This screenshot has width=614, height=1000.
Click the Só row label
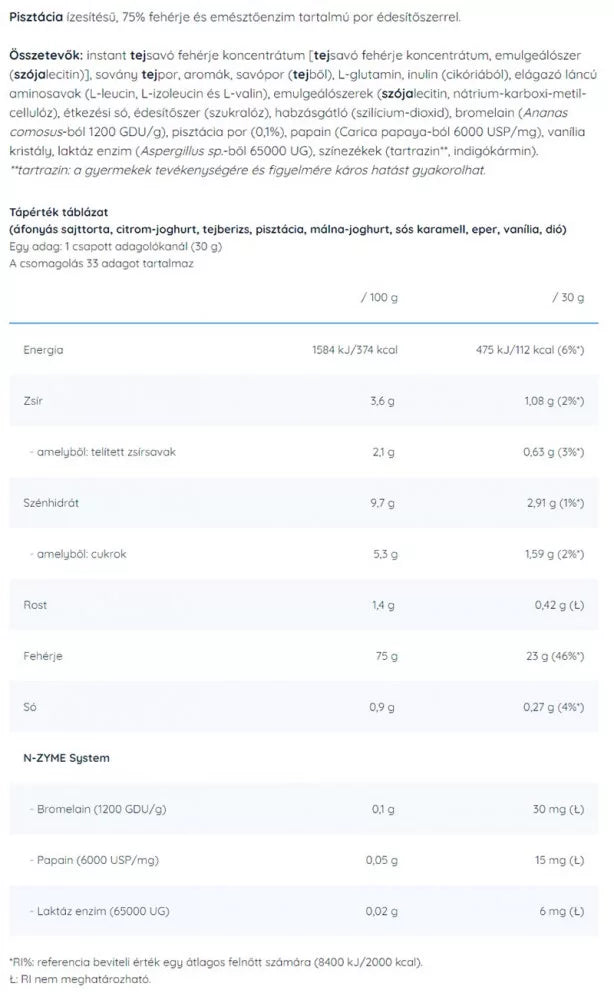click(29, 707)
